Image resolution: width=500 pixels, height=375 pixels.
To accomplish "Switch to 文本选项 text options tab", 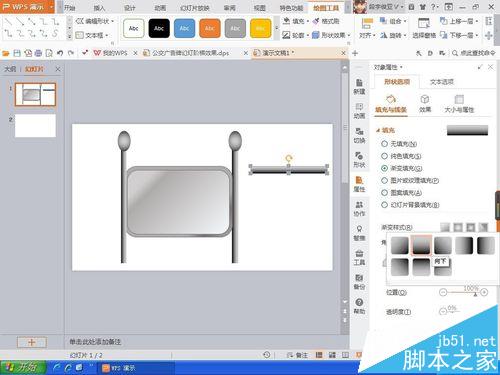I will point(442,82).
